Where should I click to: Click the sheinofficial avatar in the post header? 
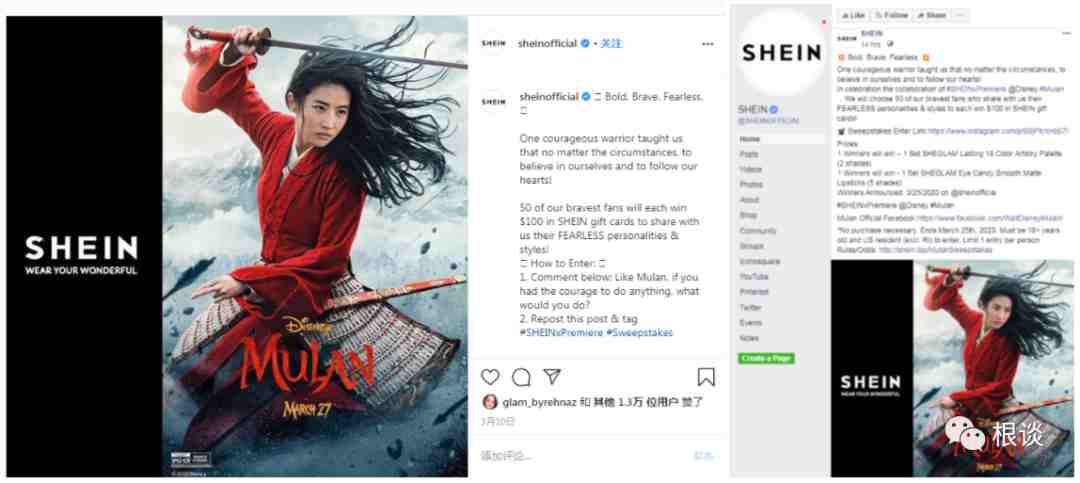493,43
